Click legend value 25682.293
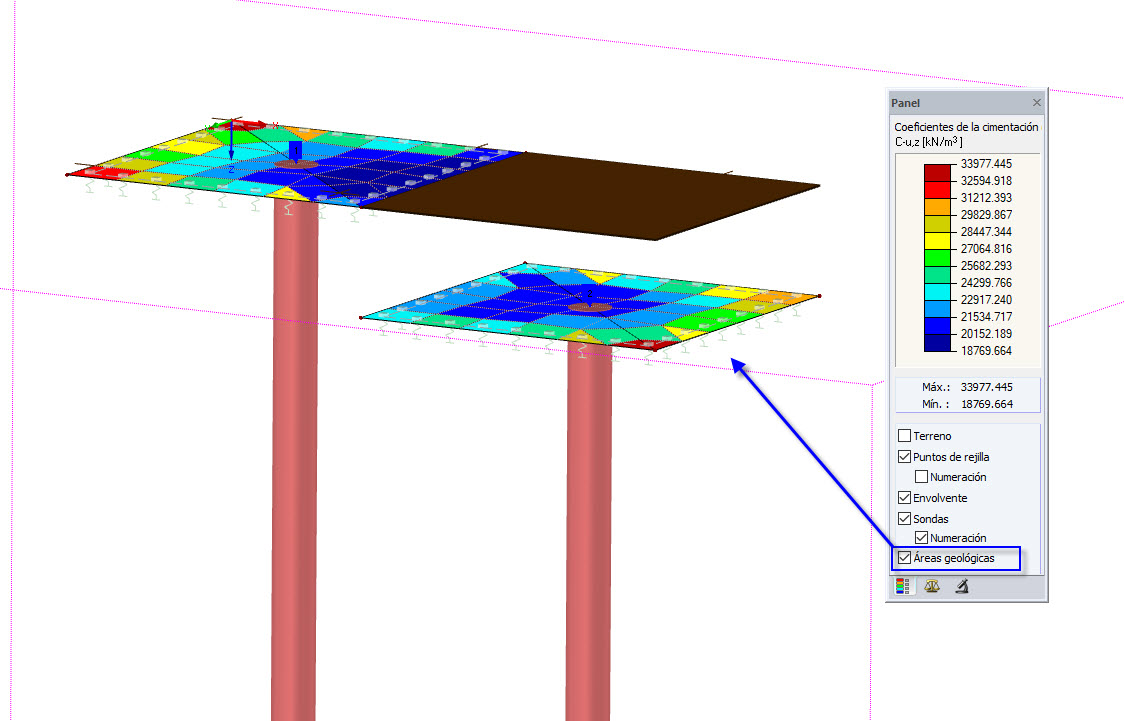Screen dimensions: 1124x721 point(986,265)
